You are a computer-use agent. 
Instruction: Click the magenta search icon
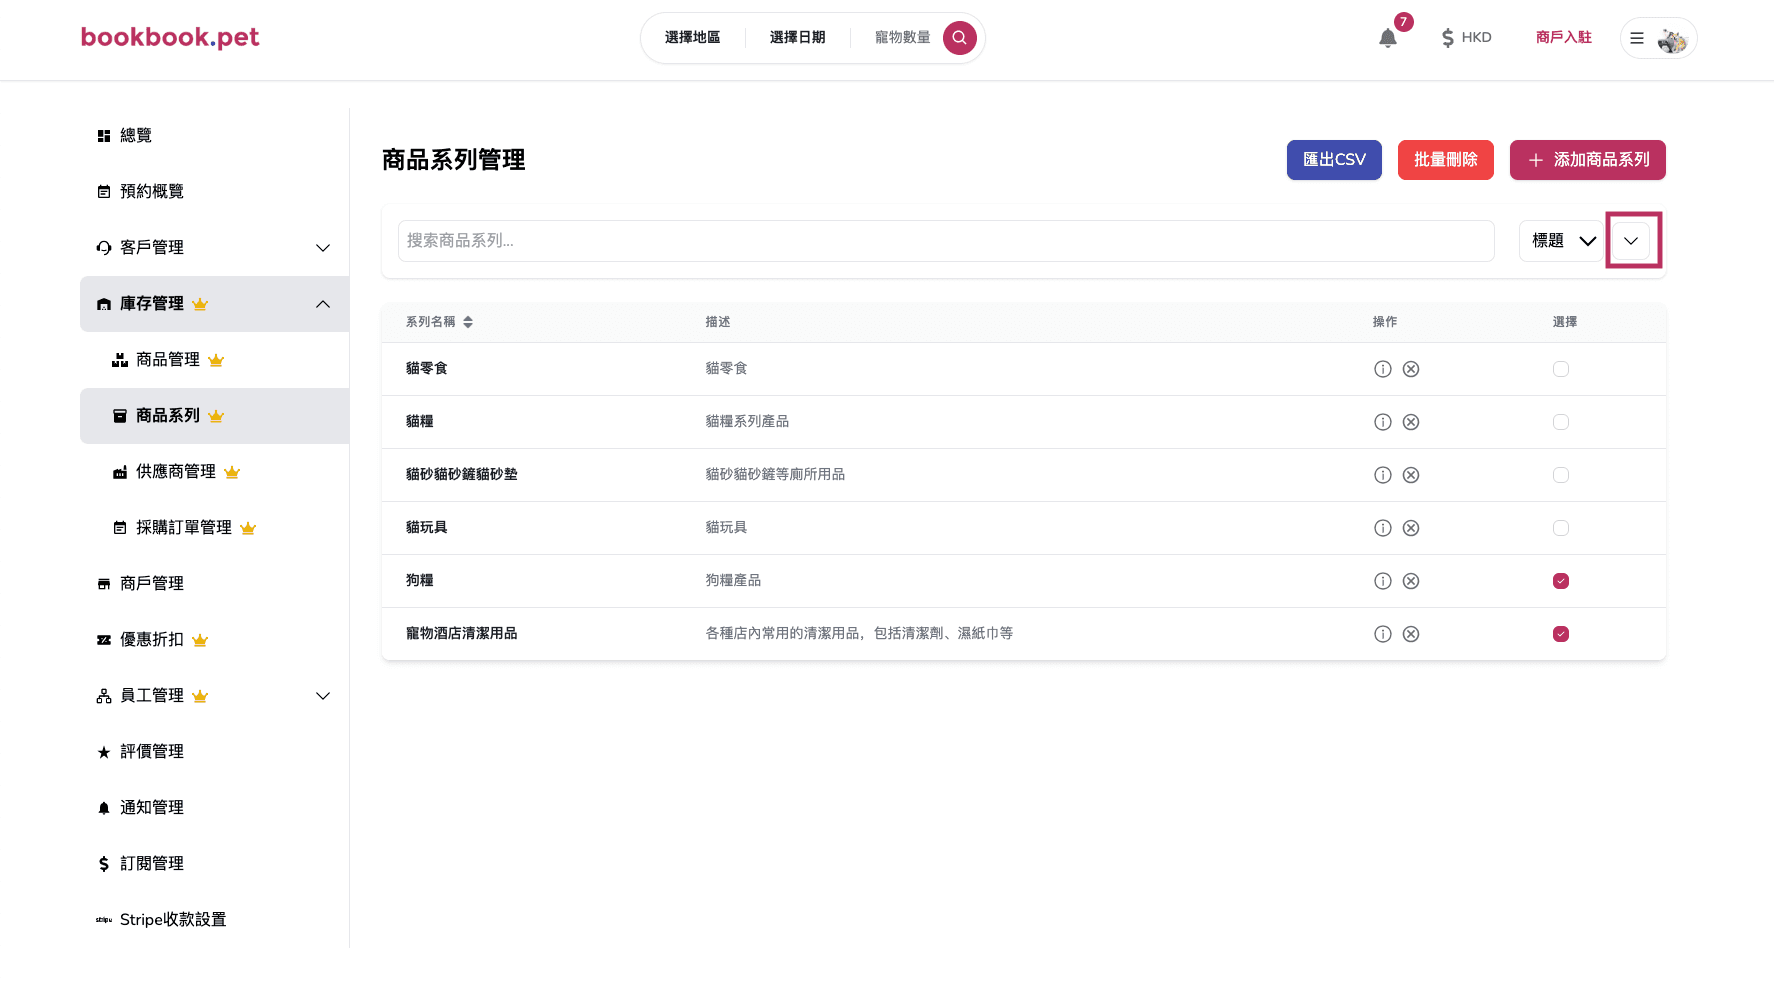959,38
